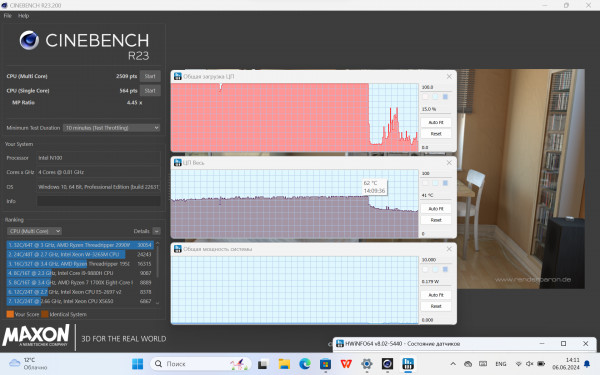Open the Cinebench icon on the taskbar
The width and height of the screenshot is (600, 375).
[387, 364]
